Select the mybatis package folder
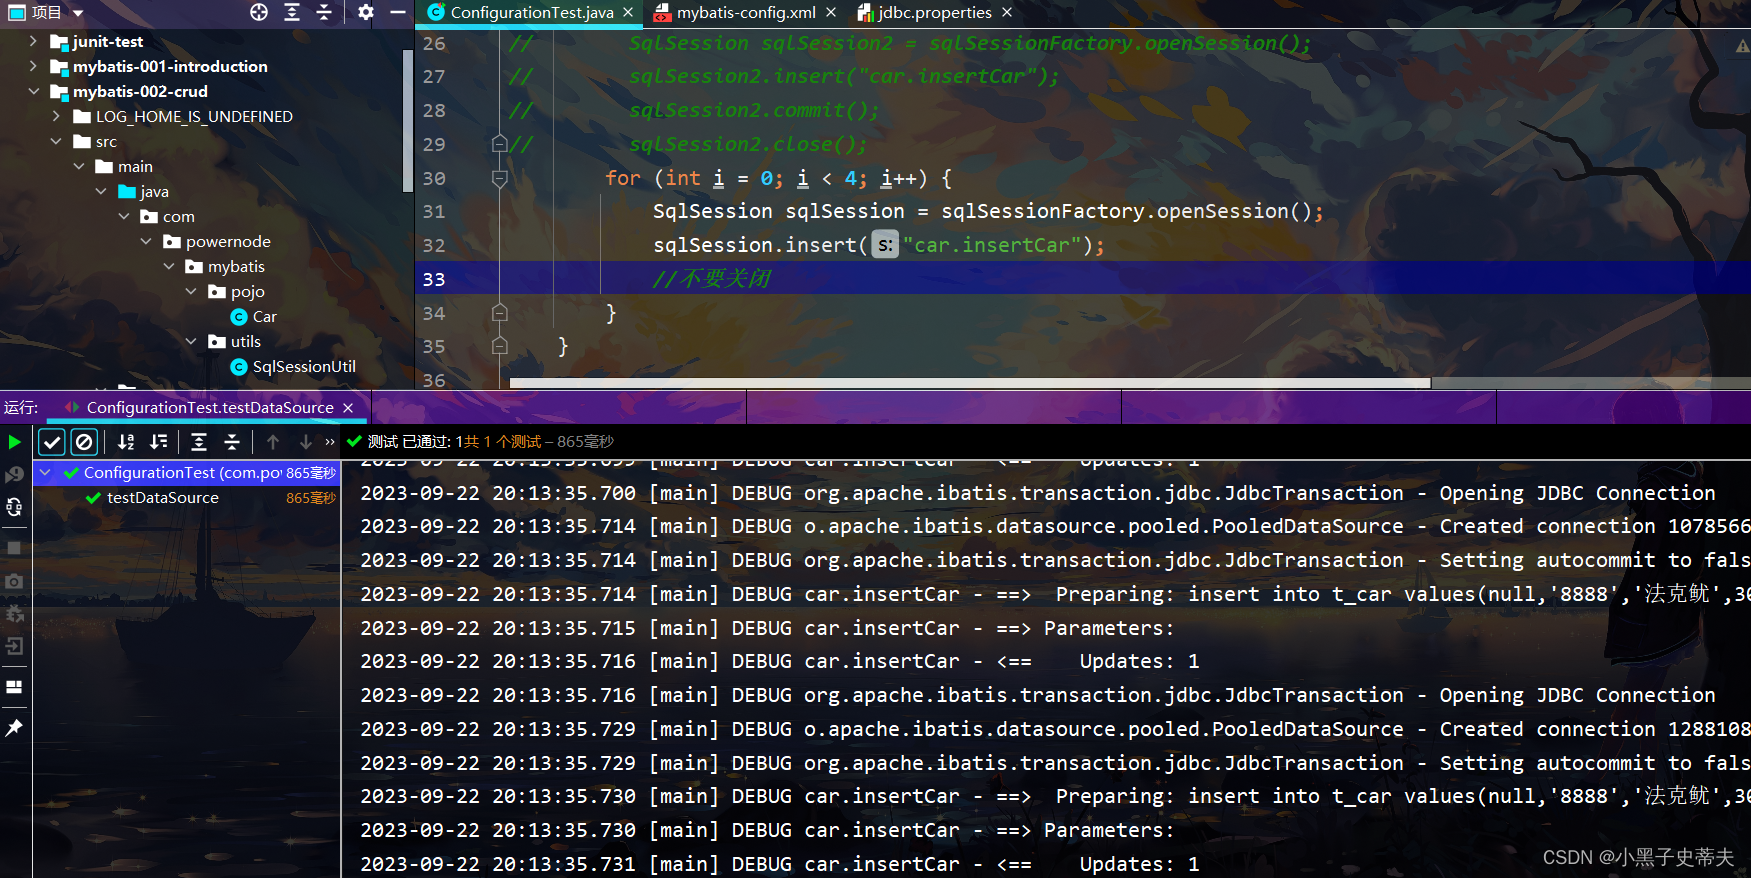Viewport: 1751px width, 878px height. pos(225,266)
